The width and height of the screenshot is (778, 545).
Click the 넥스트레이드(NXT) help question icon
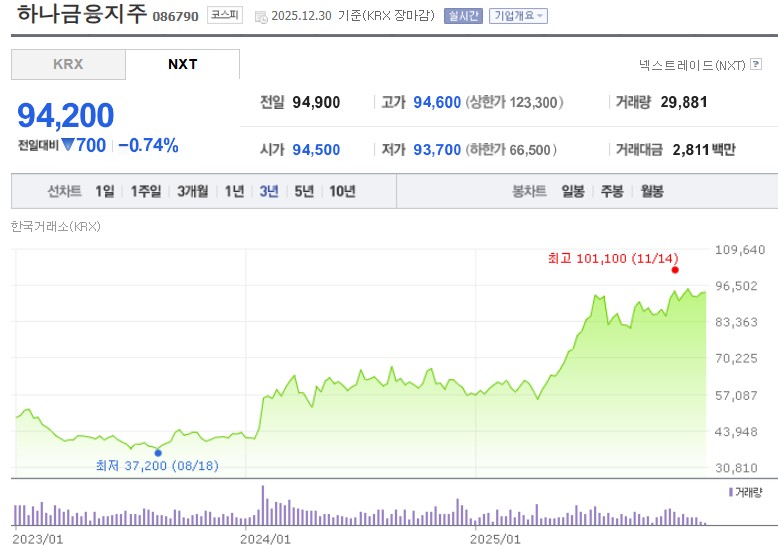click(756, 64)
